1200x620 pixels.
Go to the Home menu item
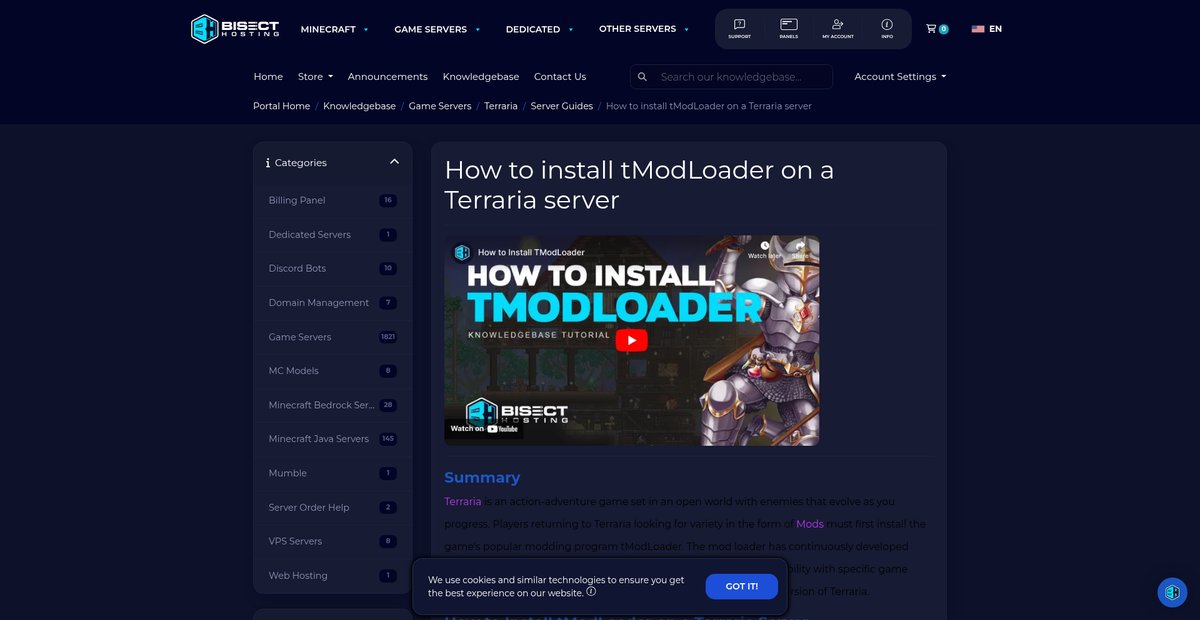pos(268,77)
